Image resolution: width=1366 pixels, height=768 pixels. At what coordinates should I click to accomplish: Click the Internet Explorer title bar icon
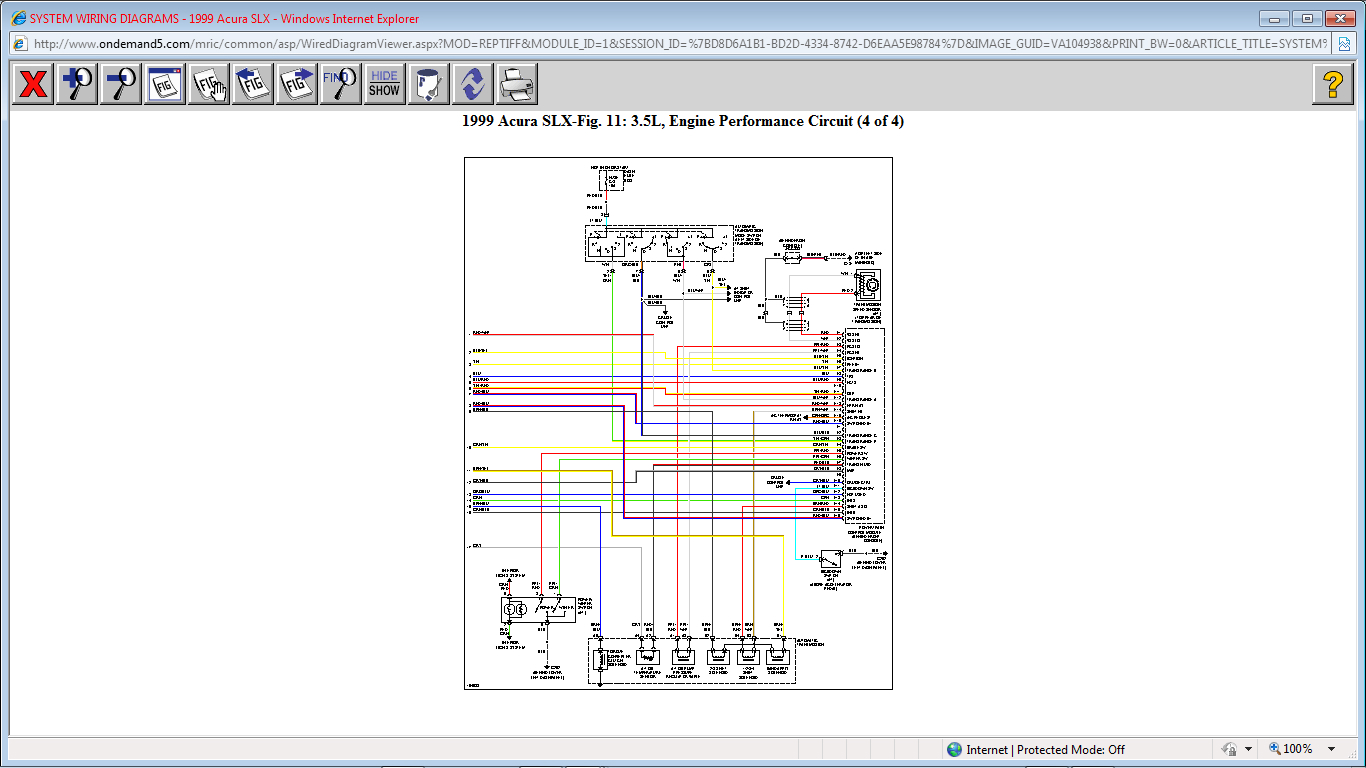tap(17, 18)
